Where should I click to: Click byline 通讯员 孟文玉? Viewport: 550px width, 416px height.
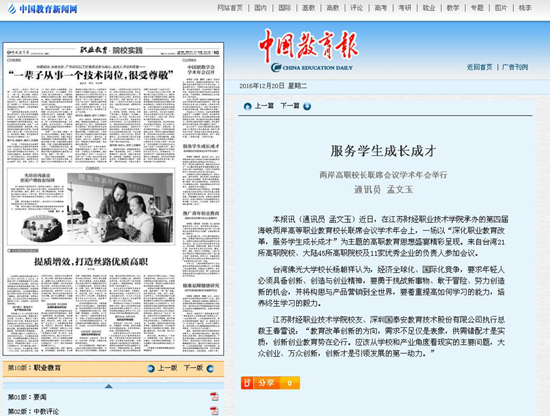click(383, 190)
